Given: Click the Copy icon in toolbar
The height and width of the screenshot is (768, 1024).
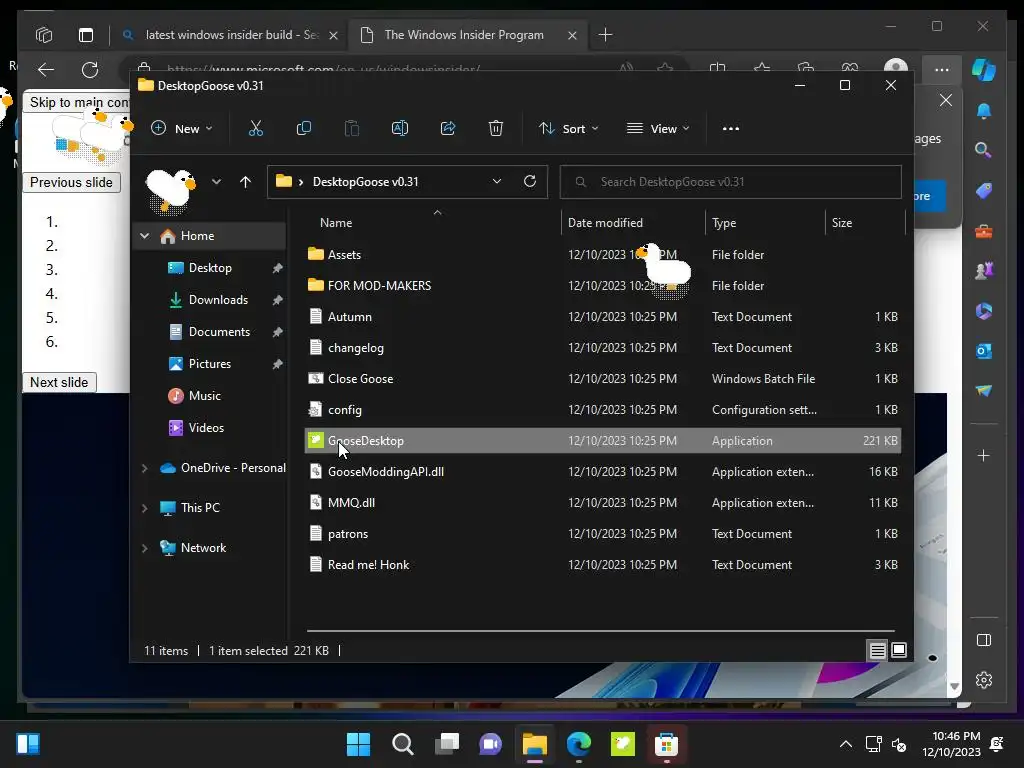Looking at the screenshot, I should [304, 129].
